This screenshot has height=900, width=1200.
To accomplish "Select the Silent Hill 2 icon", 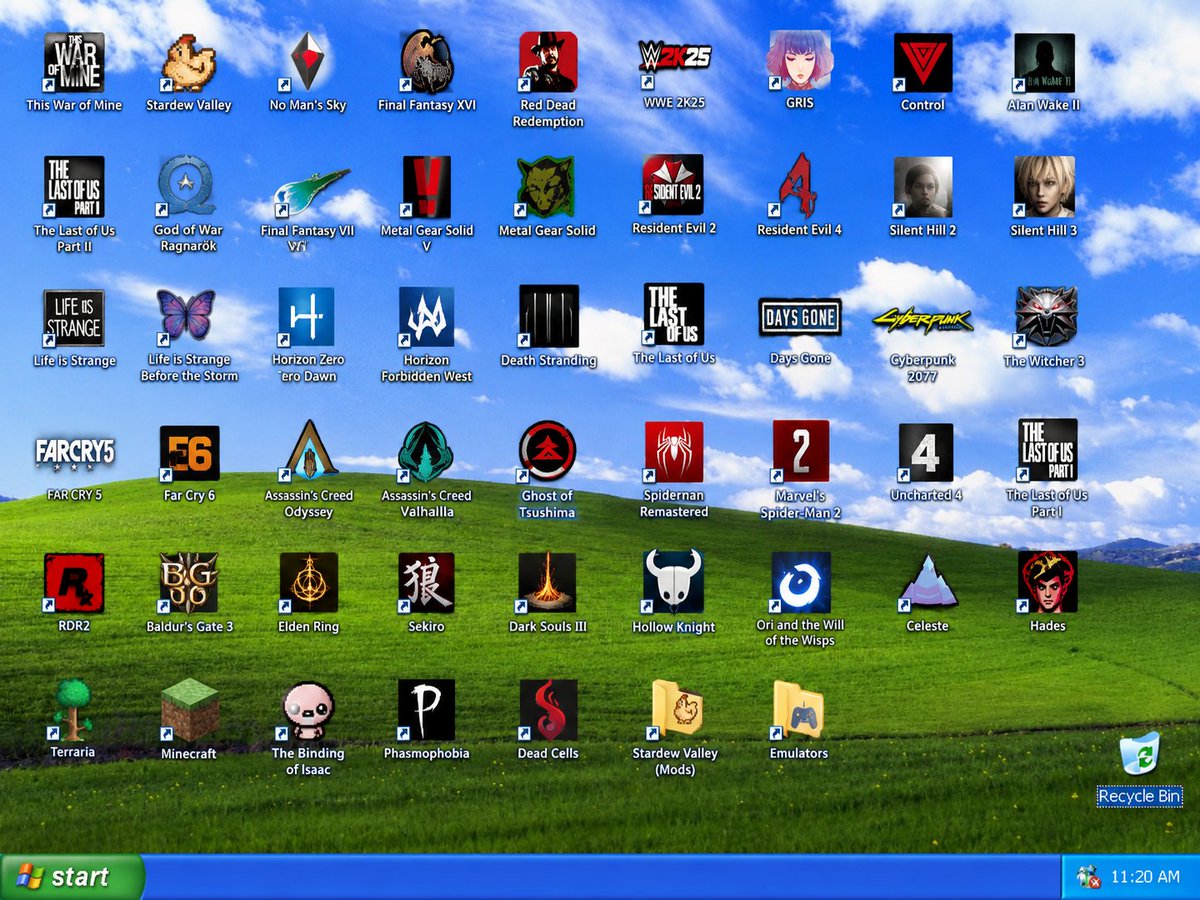I will click(x=922, y=186).
